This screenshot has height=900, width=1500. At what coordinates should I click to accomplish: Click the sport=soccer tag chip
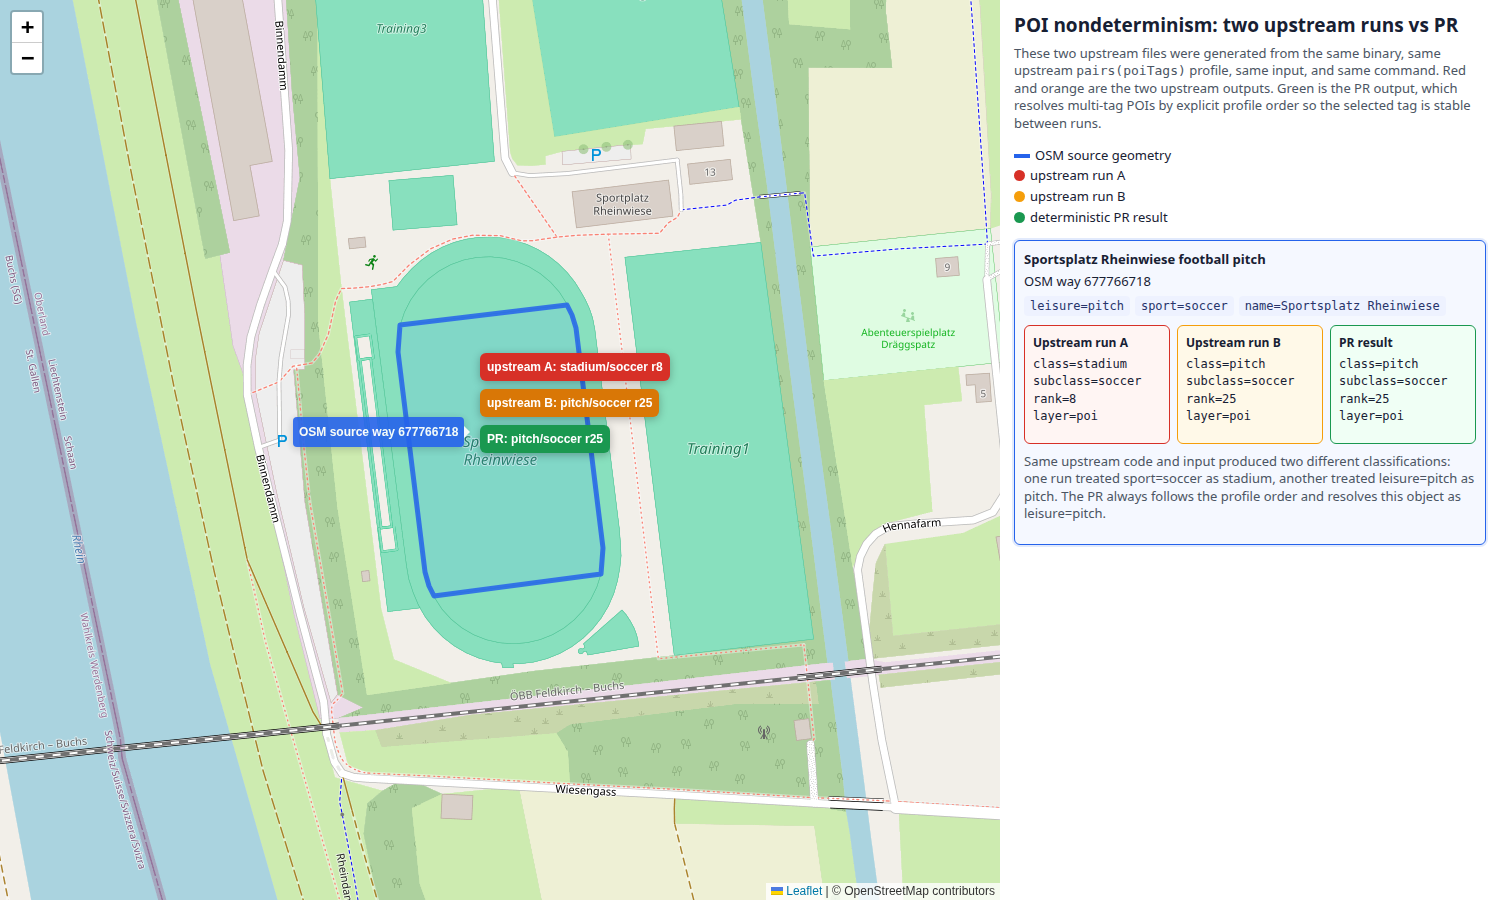point(1184,306)
